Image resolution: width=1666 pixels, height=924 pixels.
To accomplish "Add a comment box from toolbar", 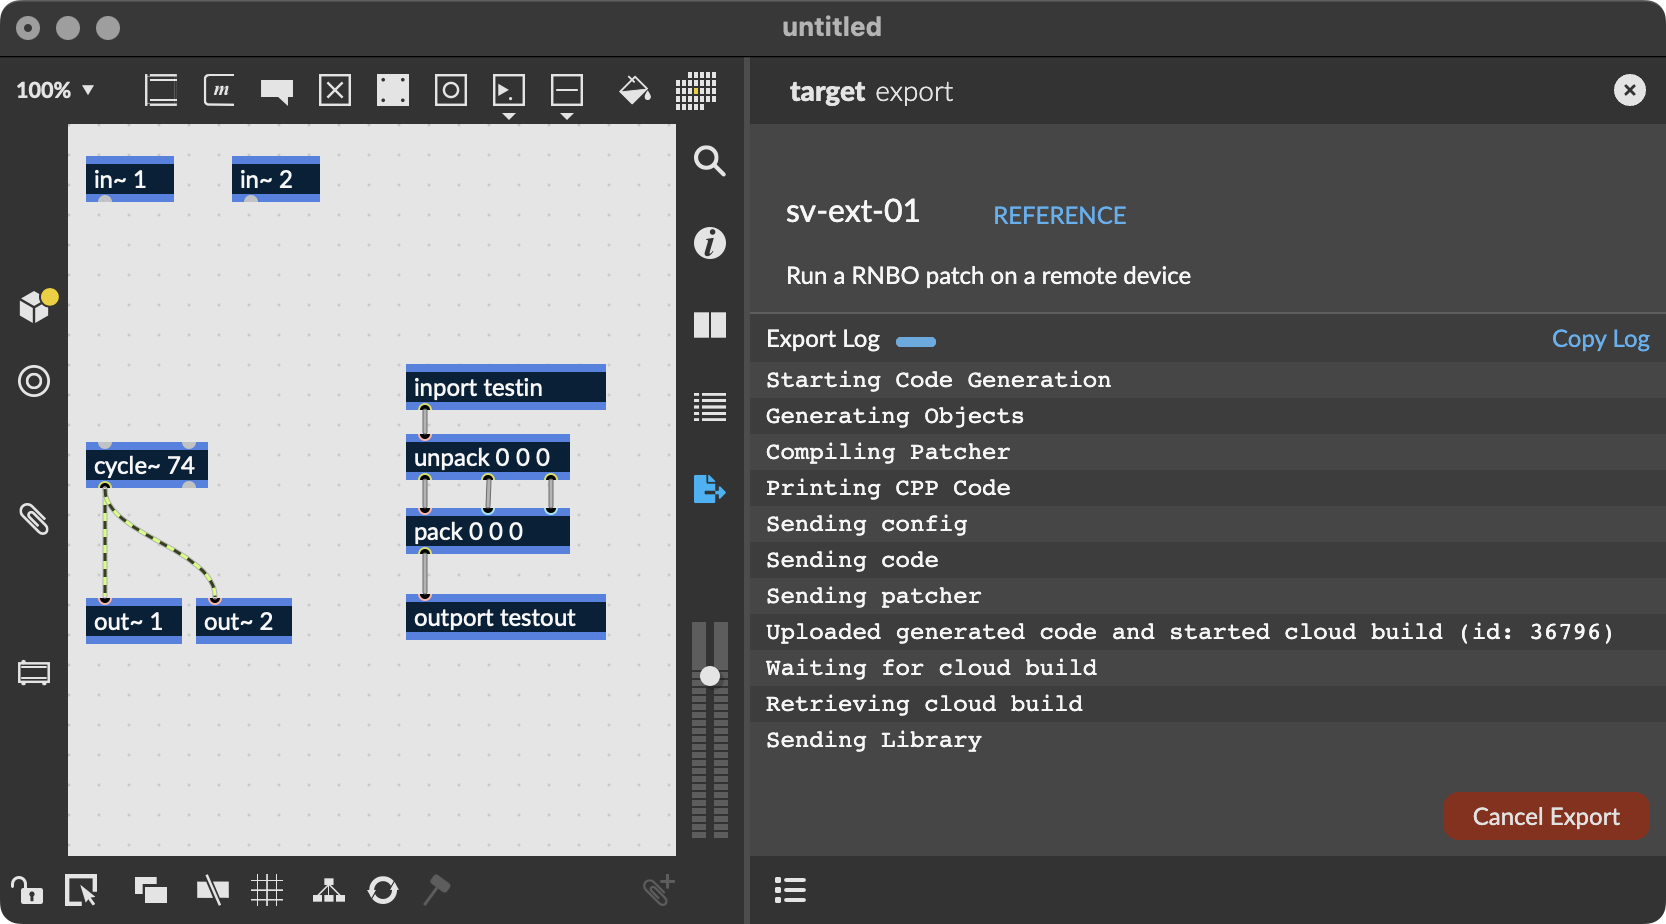I will click(277, 91).
